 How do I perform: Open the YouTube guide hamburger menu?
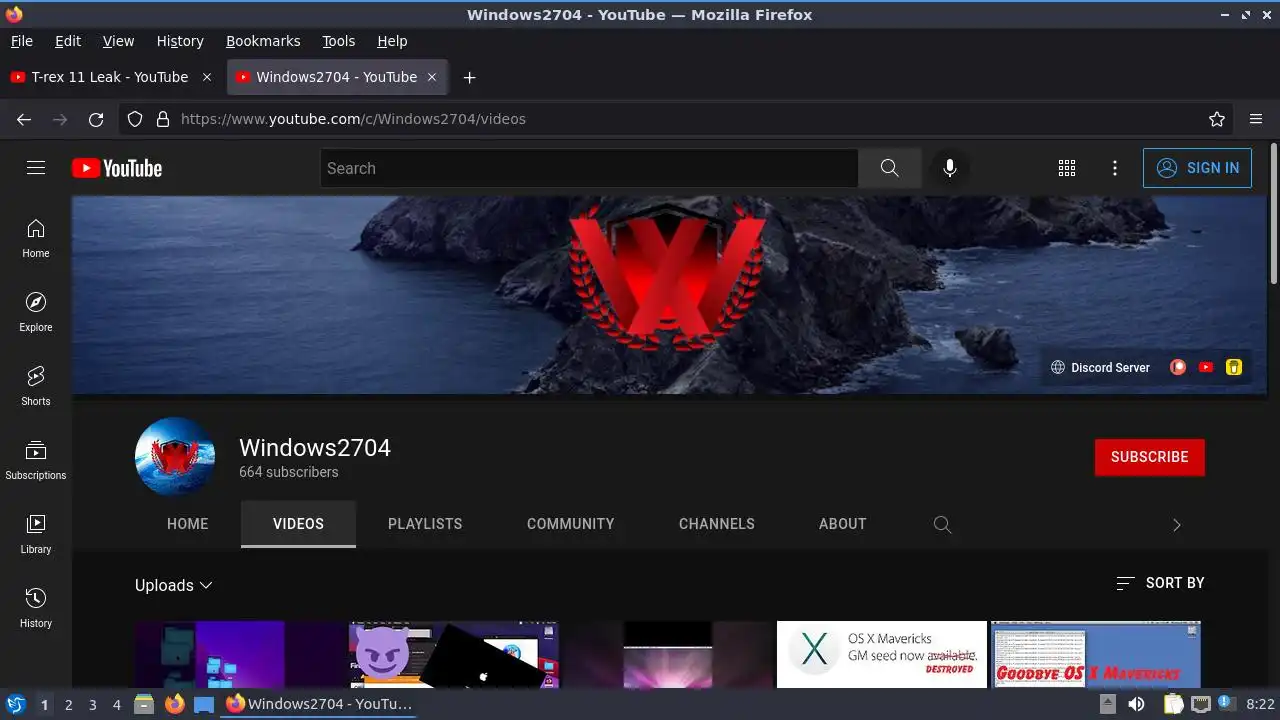coord(36,168)
